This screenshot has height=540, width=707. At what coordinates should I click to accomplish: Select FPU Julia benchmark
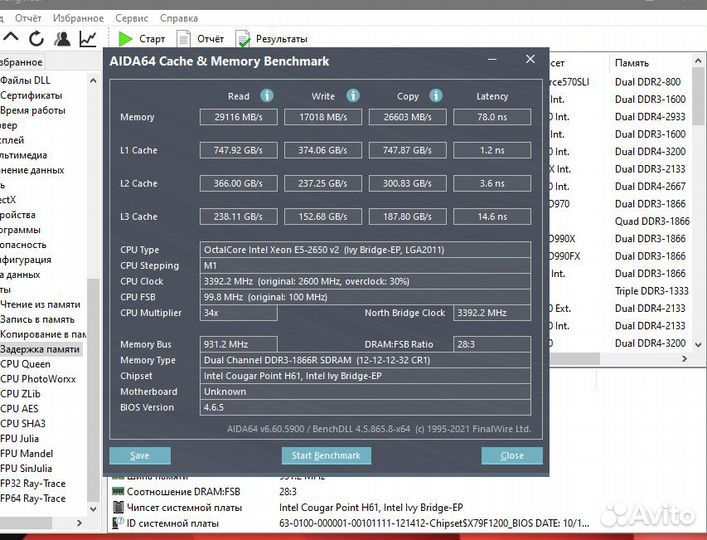[x=19, y=438]
